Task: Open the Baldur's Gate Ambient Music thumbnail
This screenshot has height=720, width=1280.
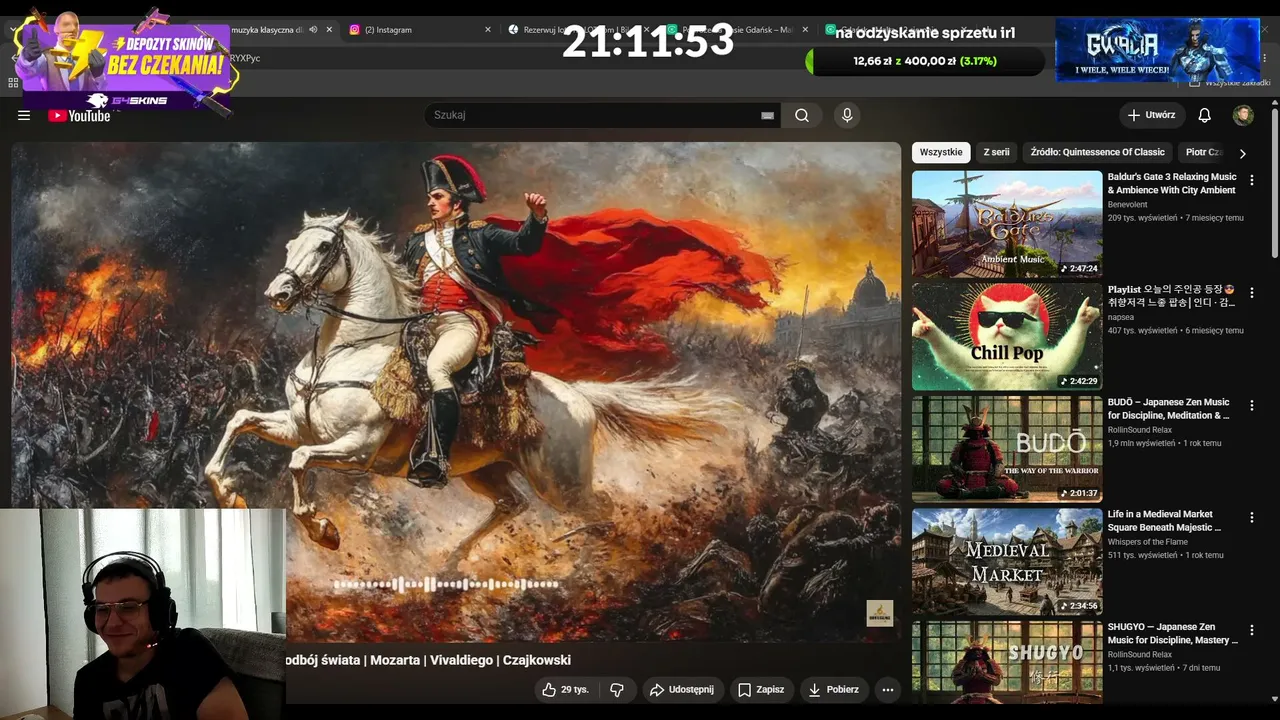Action: (x=1007, y=224)
